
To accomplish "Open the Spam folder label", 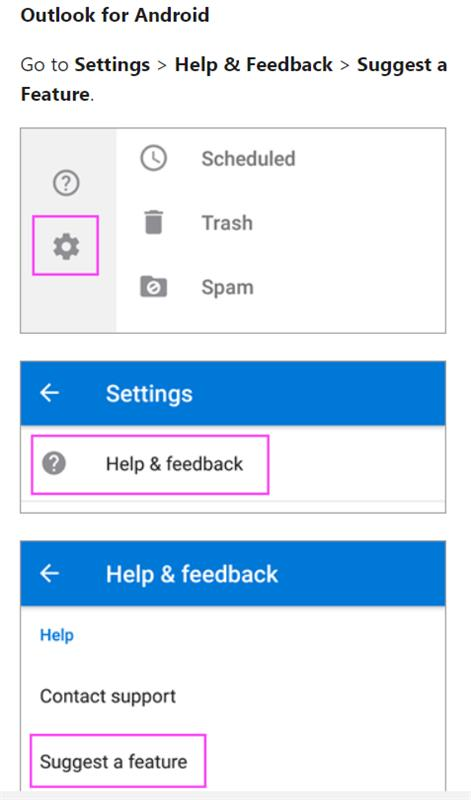I will [x=228, y=288].
